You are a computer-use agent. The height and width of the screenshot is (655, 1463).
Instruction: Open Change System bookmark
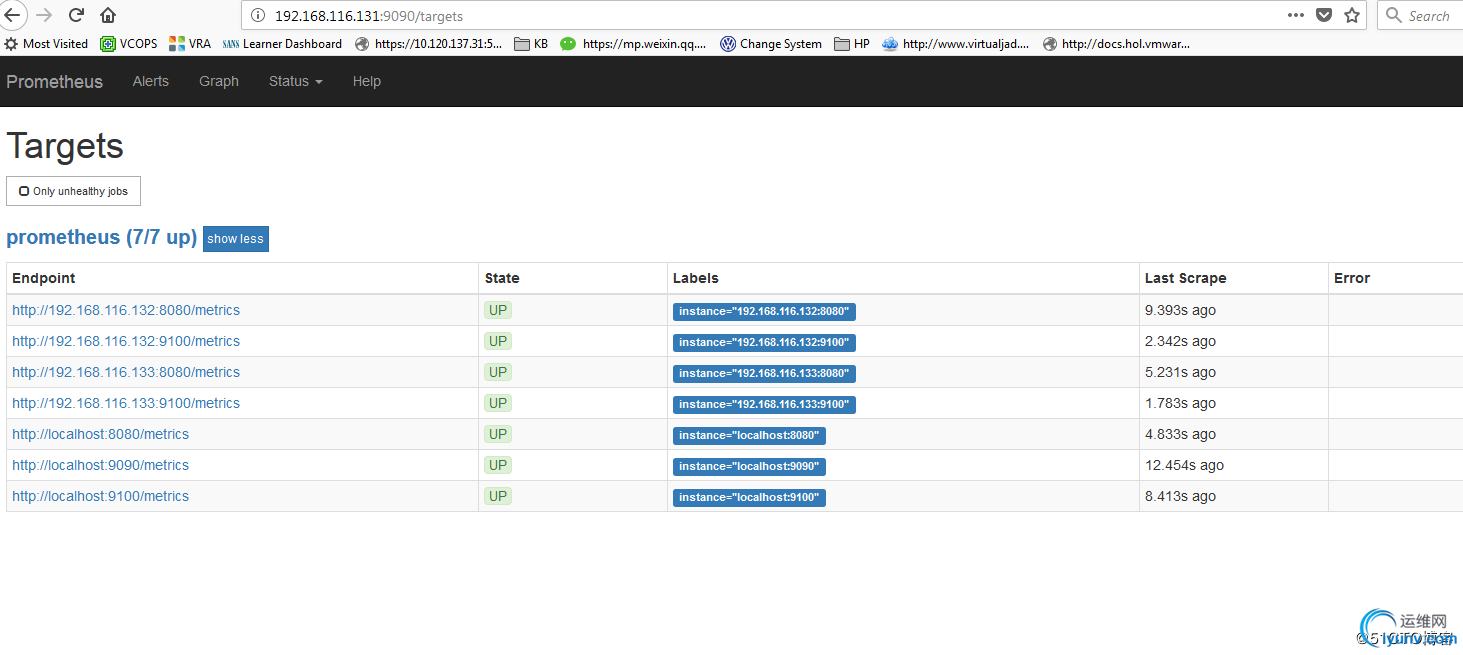(x=771, y=44)
